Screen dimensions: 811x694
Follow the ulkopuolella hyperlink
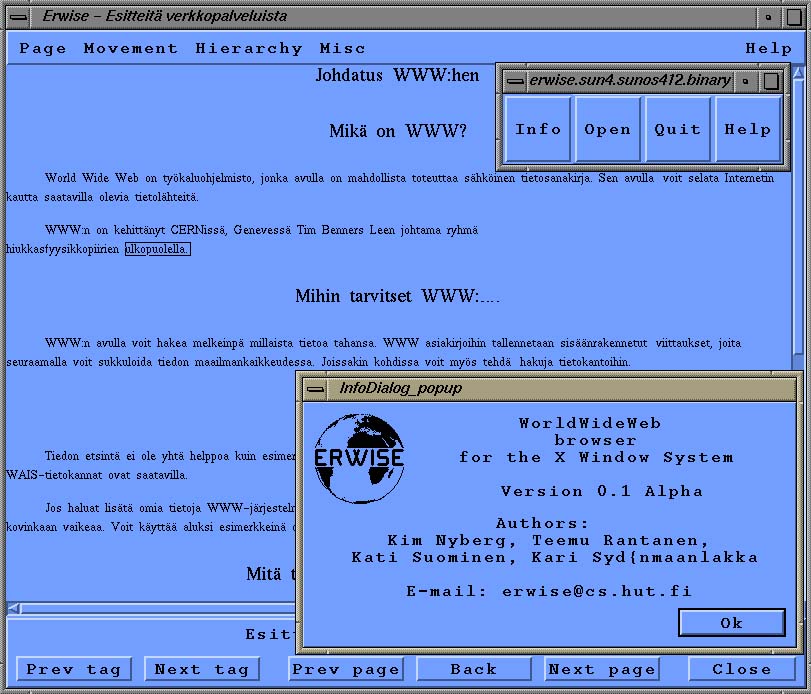tap(160, 249)
